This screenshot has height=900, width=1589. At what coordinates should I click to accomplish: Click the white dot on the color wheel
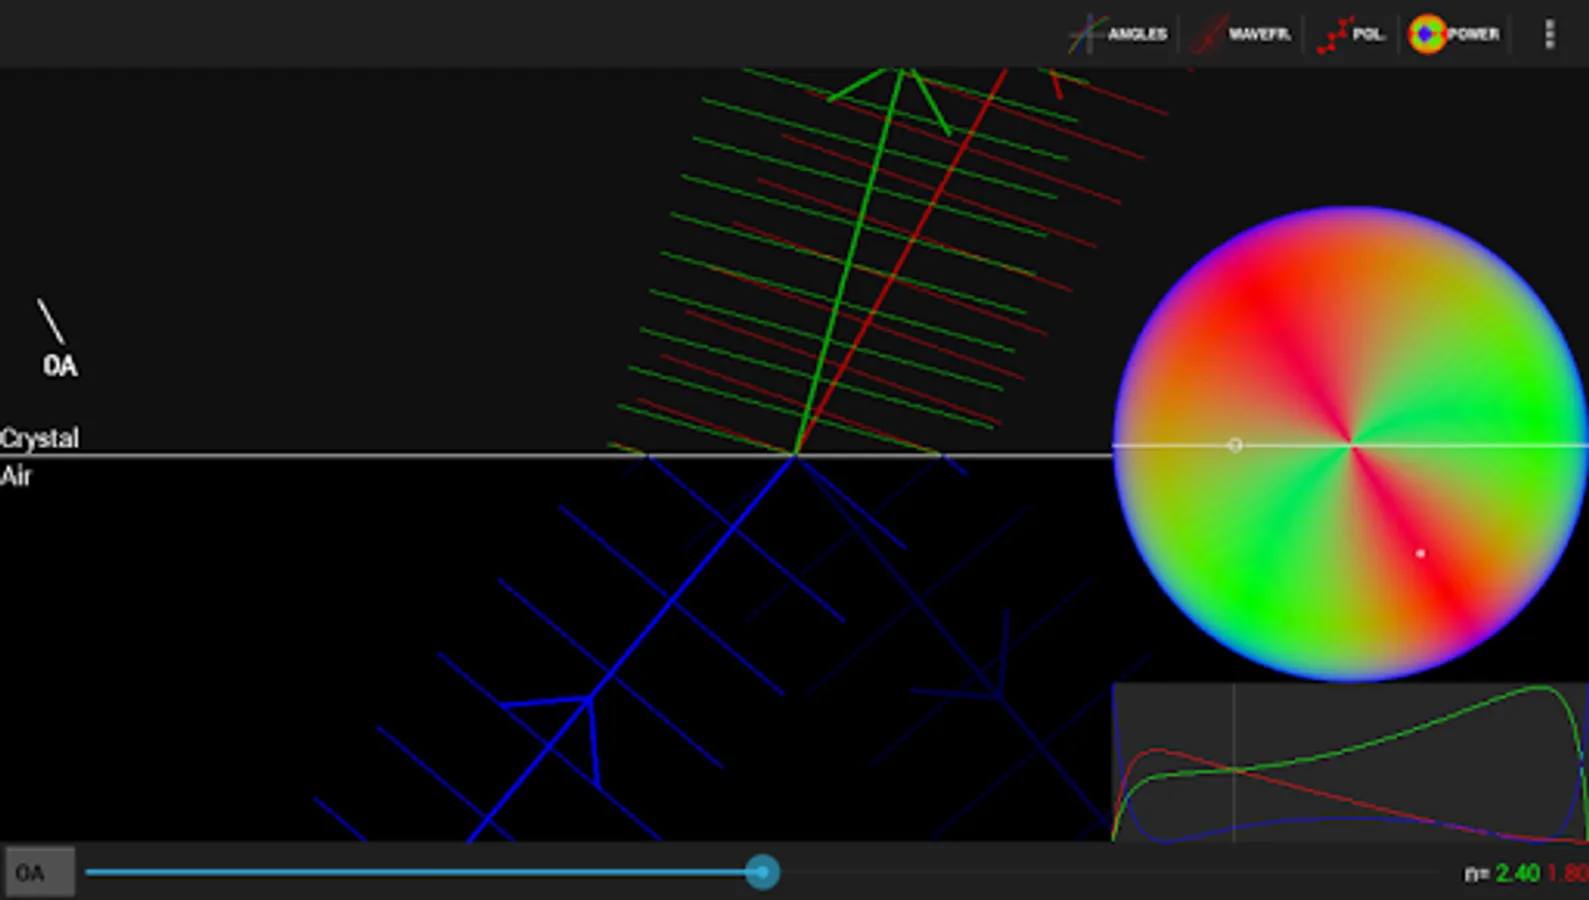click(1420, 553)
